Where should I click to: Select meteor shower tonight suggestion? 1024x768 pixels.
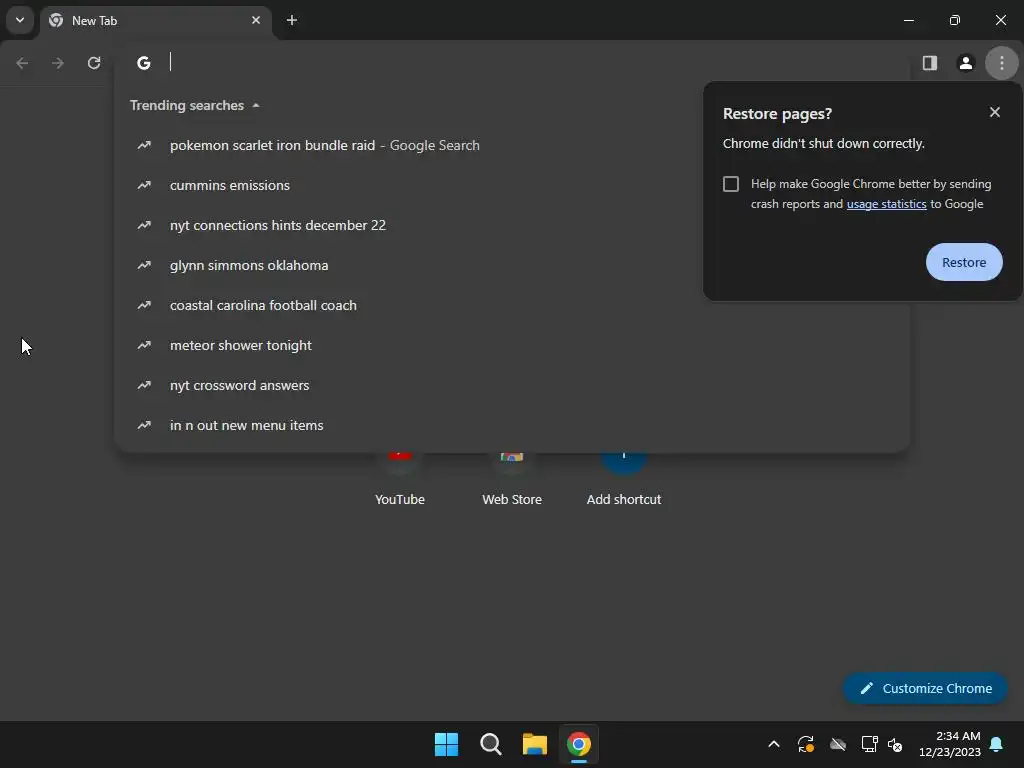click(512, 345)
